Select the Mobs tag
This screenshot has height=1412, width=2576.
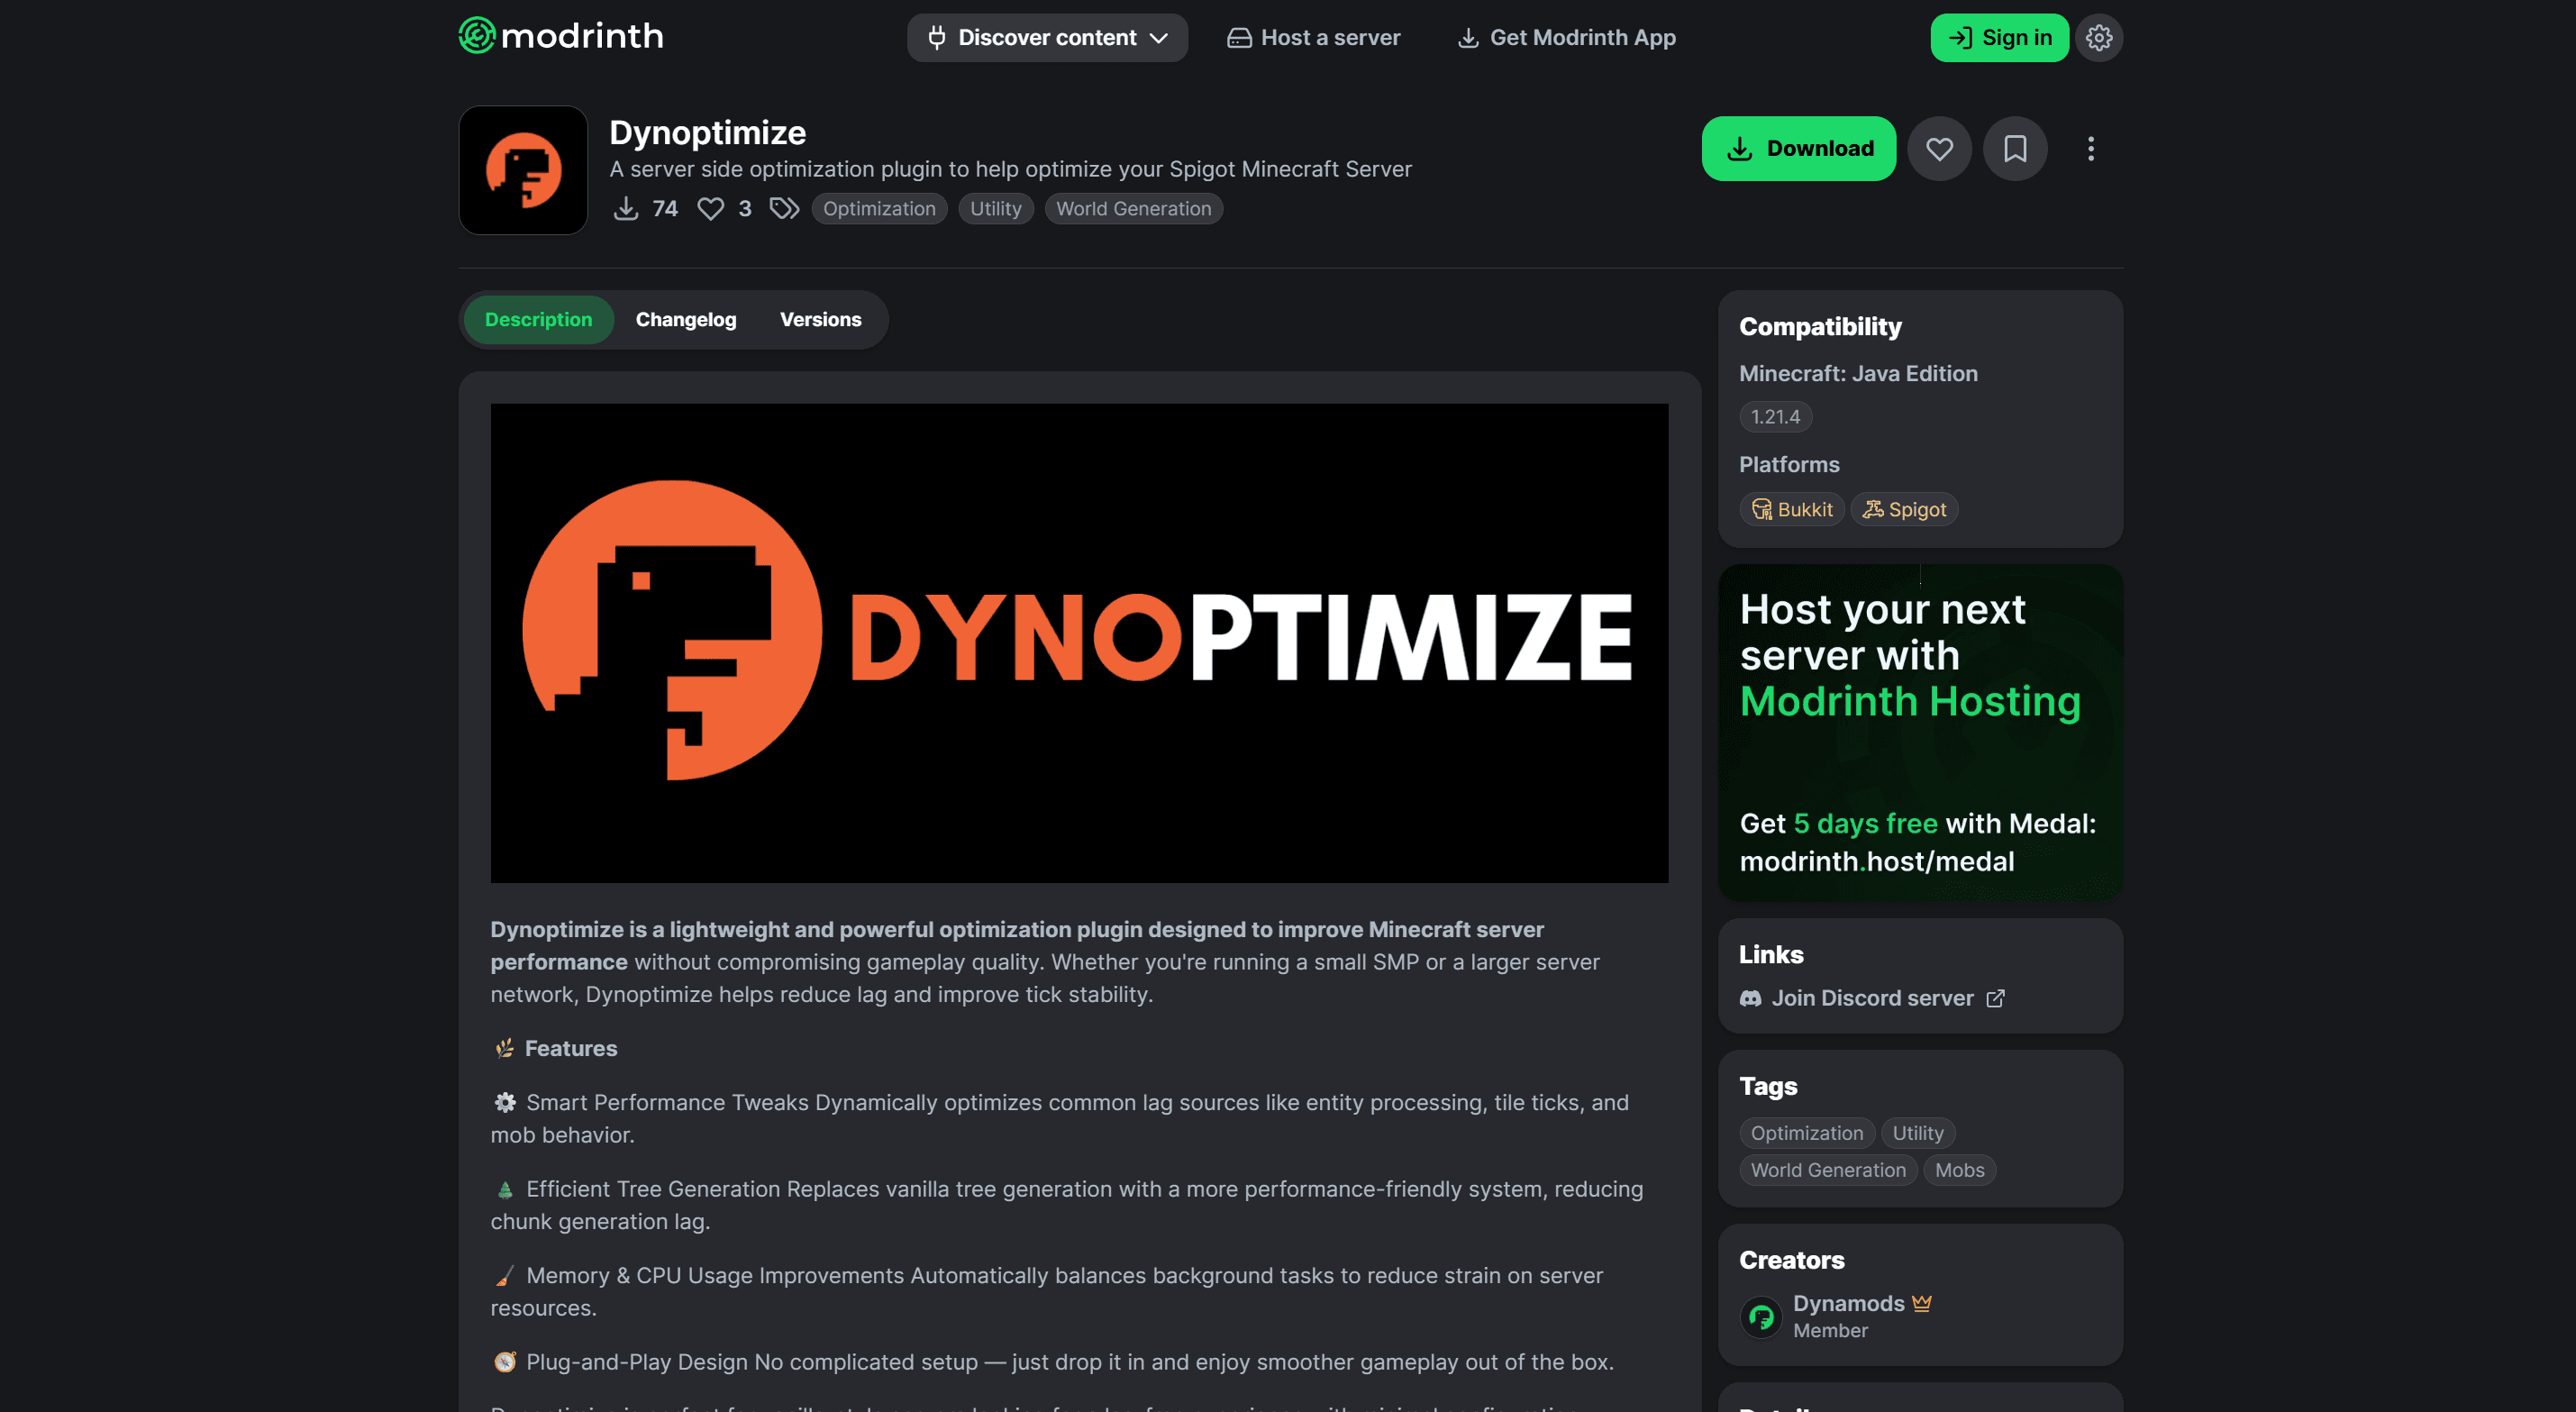coord(1958,1169)
